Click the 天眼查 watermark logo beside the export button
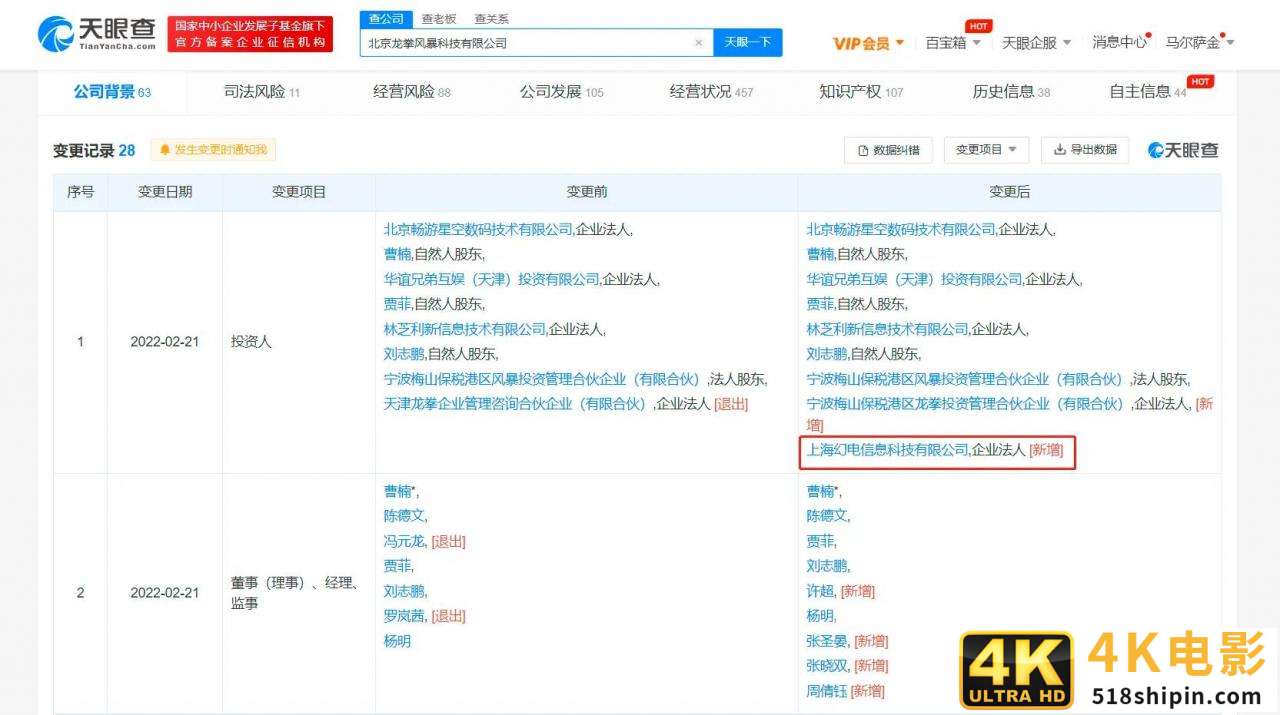 click(x=1183, y=150)
